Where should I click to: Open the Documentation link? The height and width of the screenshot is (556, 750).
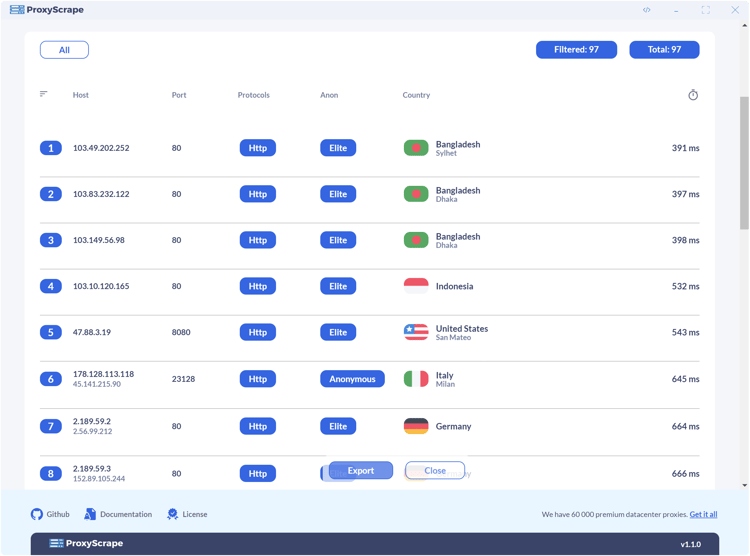click(x=118, y=514)
